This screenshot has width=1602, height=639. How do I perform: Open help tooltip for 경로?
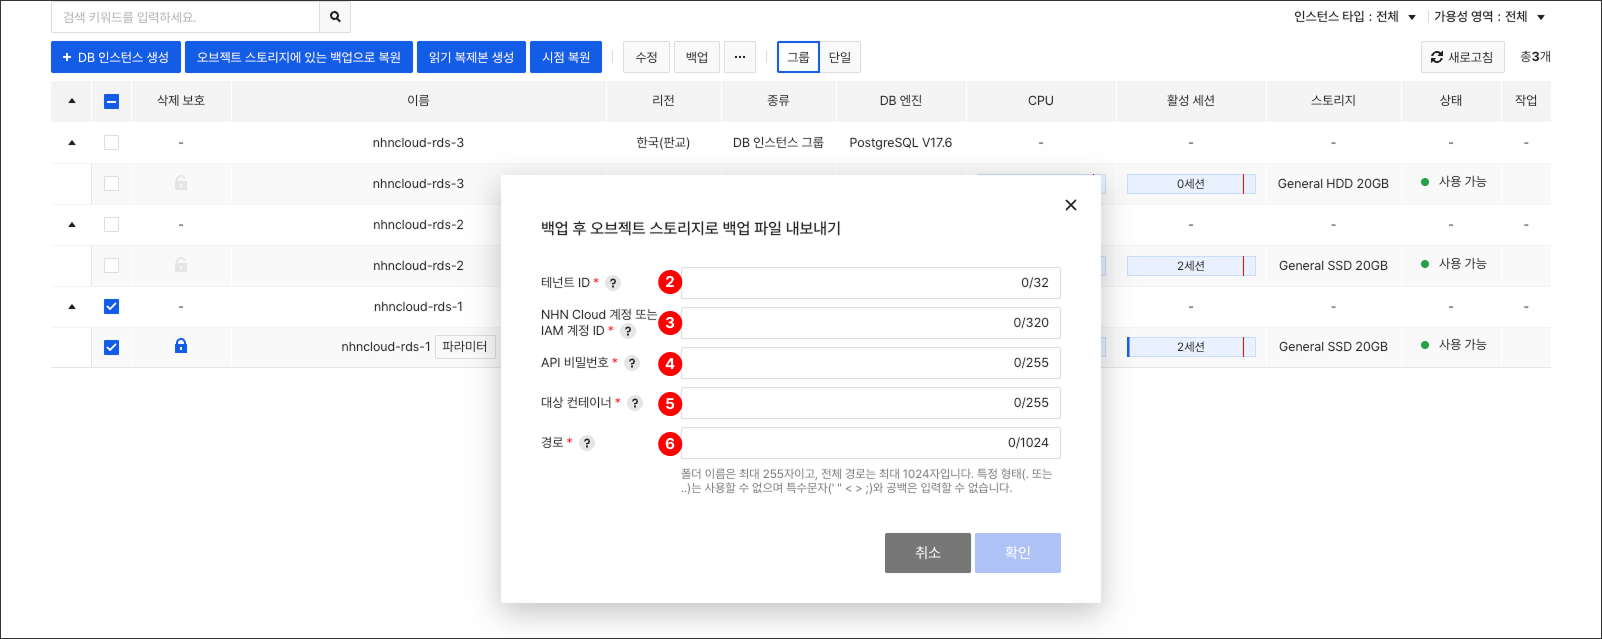click(587, 443)
